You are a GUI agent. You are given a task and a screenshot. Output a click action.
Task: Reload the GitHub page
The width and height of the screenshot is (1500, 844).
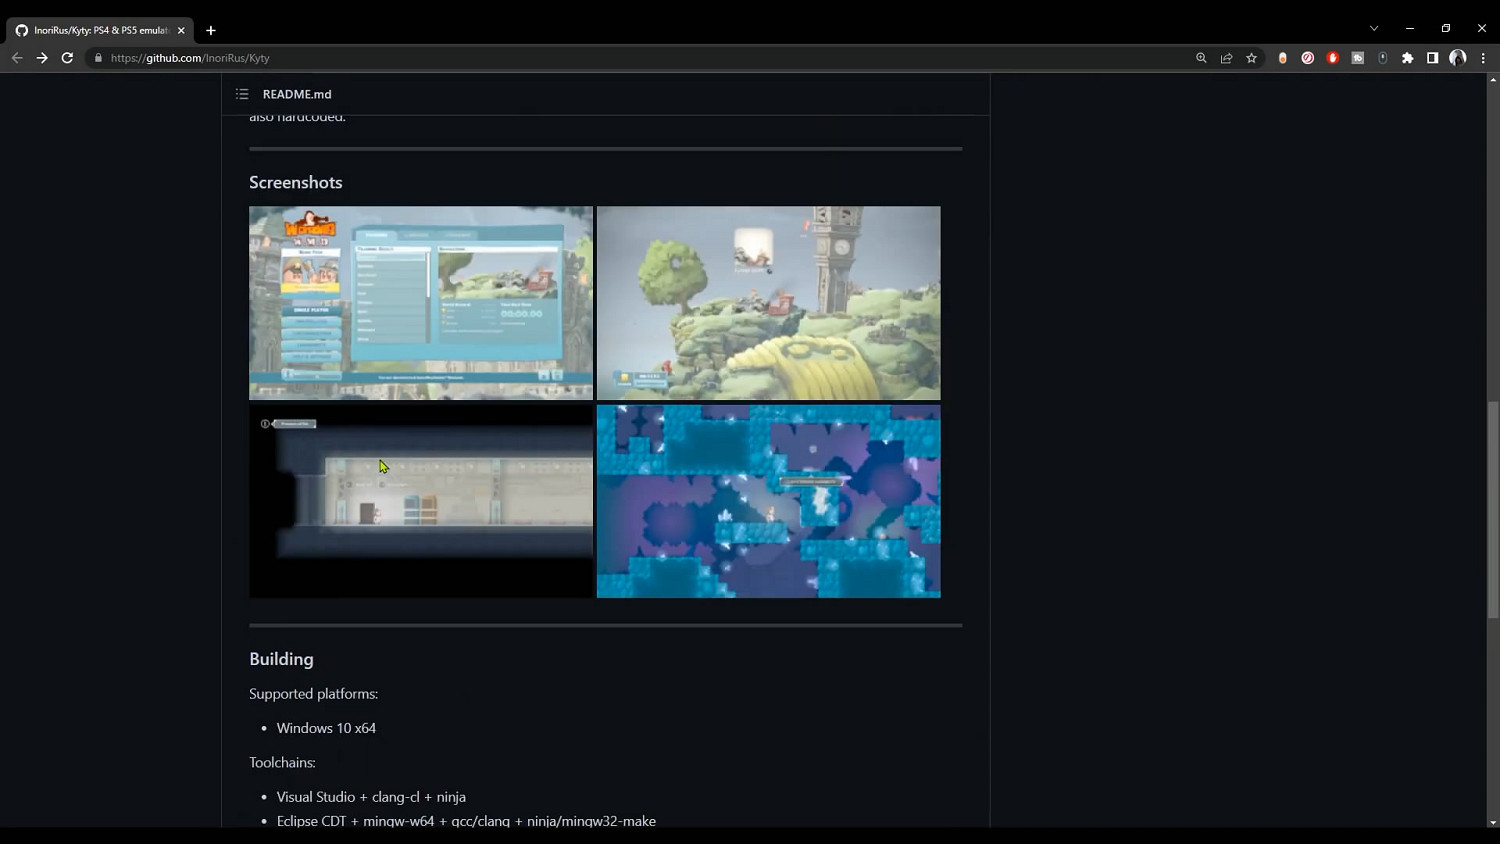67,58
